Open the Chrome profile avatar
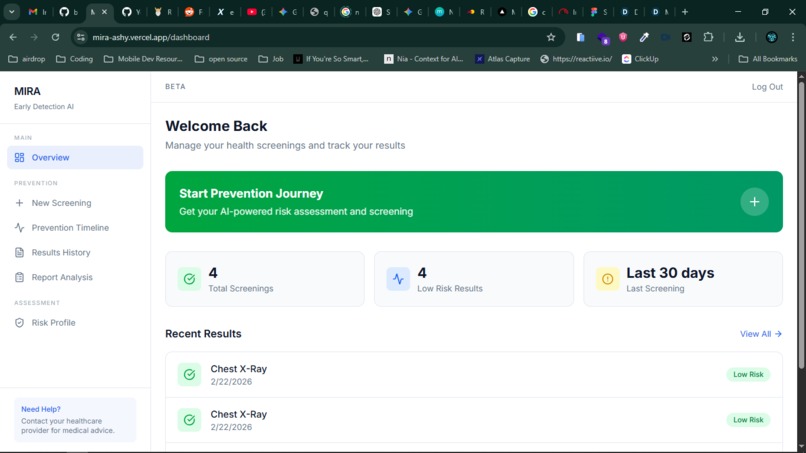The height and width of the screenshot is (453, 806). click(771, 37)
